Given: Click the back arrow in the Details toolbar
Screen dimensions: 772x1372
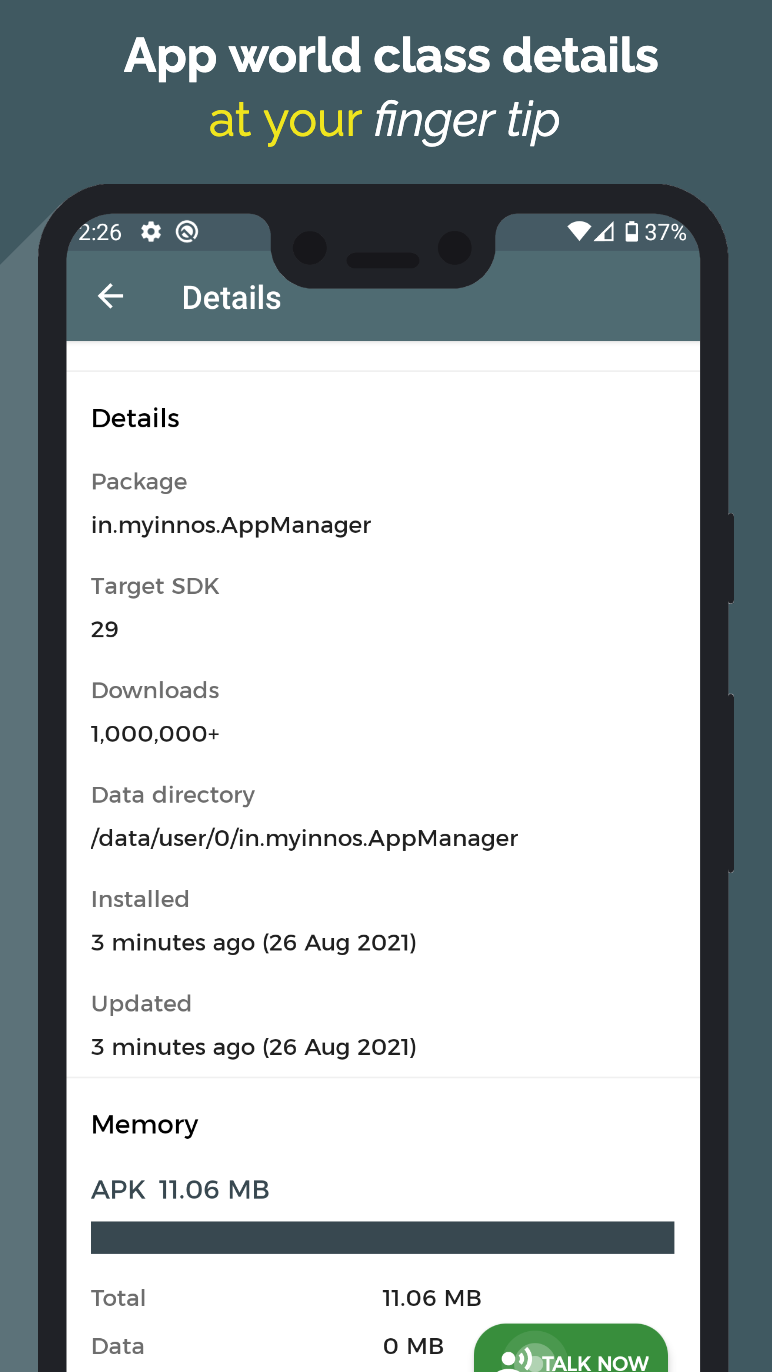Looking at the screenshot, I should tap(110, 296).
